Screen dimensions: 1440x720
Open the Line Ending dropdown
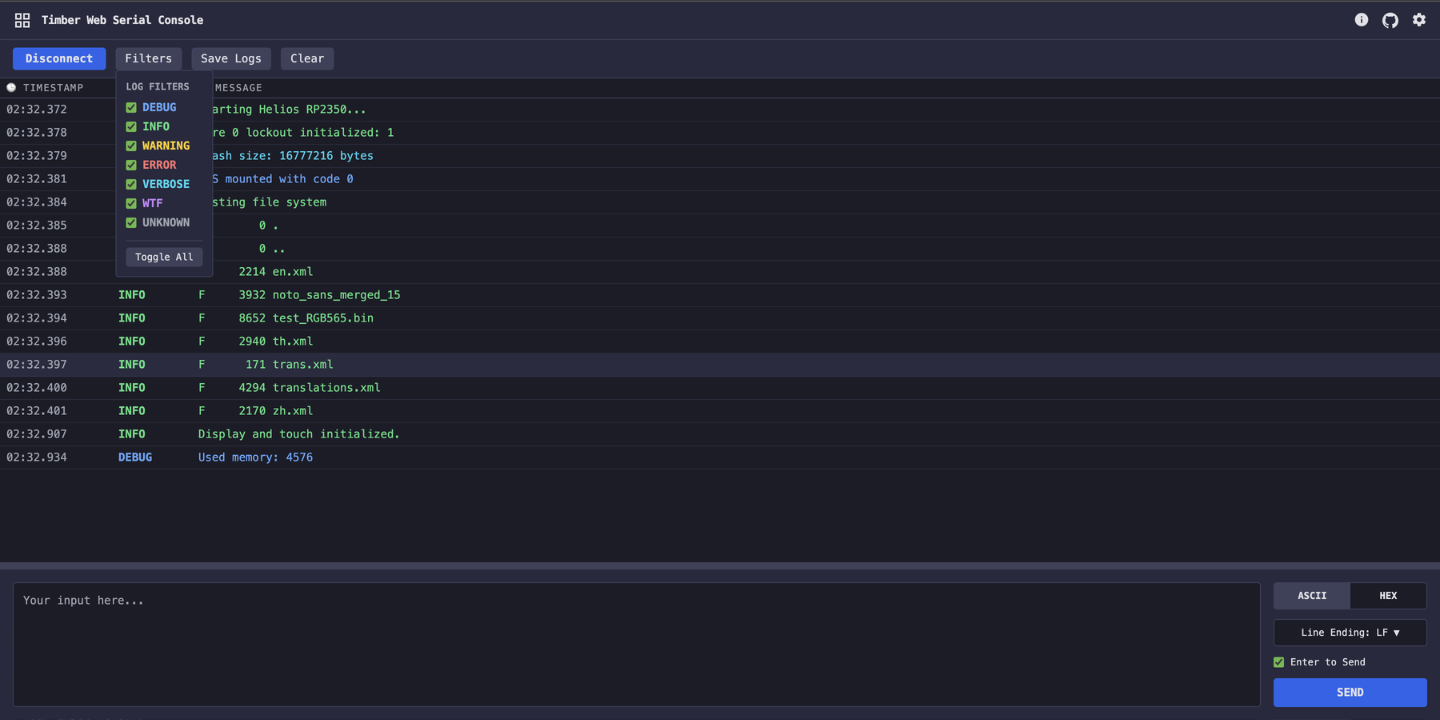coord(1349,632)
